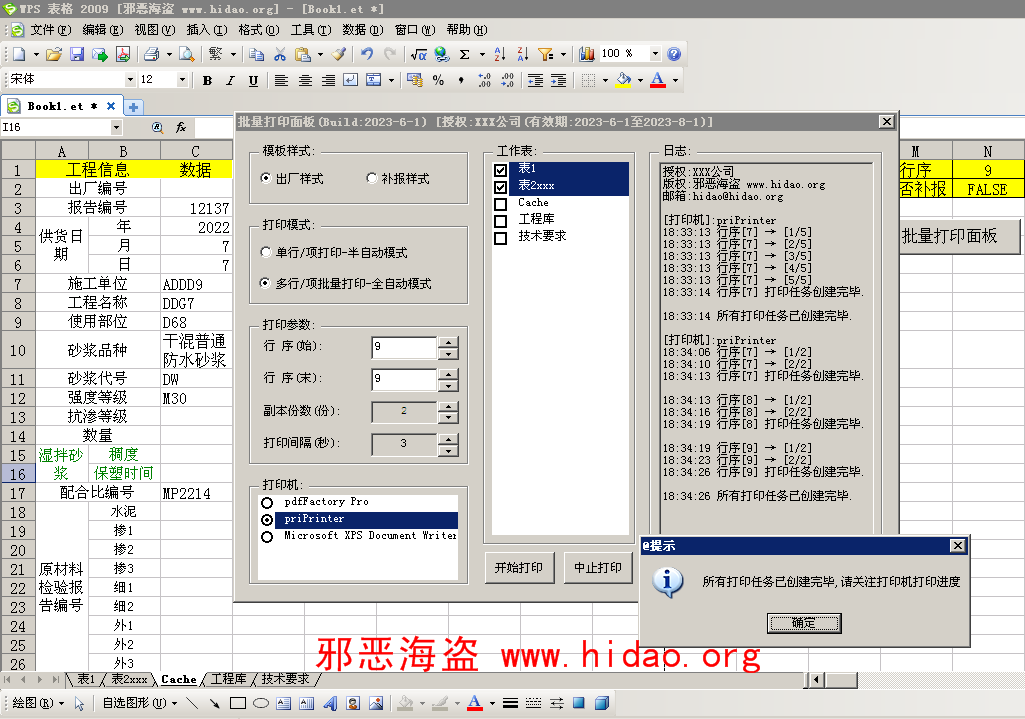Underline the selected text
Screen dimensions: 1025x719
253,80
